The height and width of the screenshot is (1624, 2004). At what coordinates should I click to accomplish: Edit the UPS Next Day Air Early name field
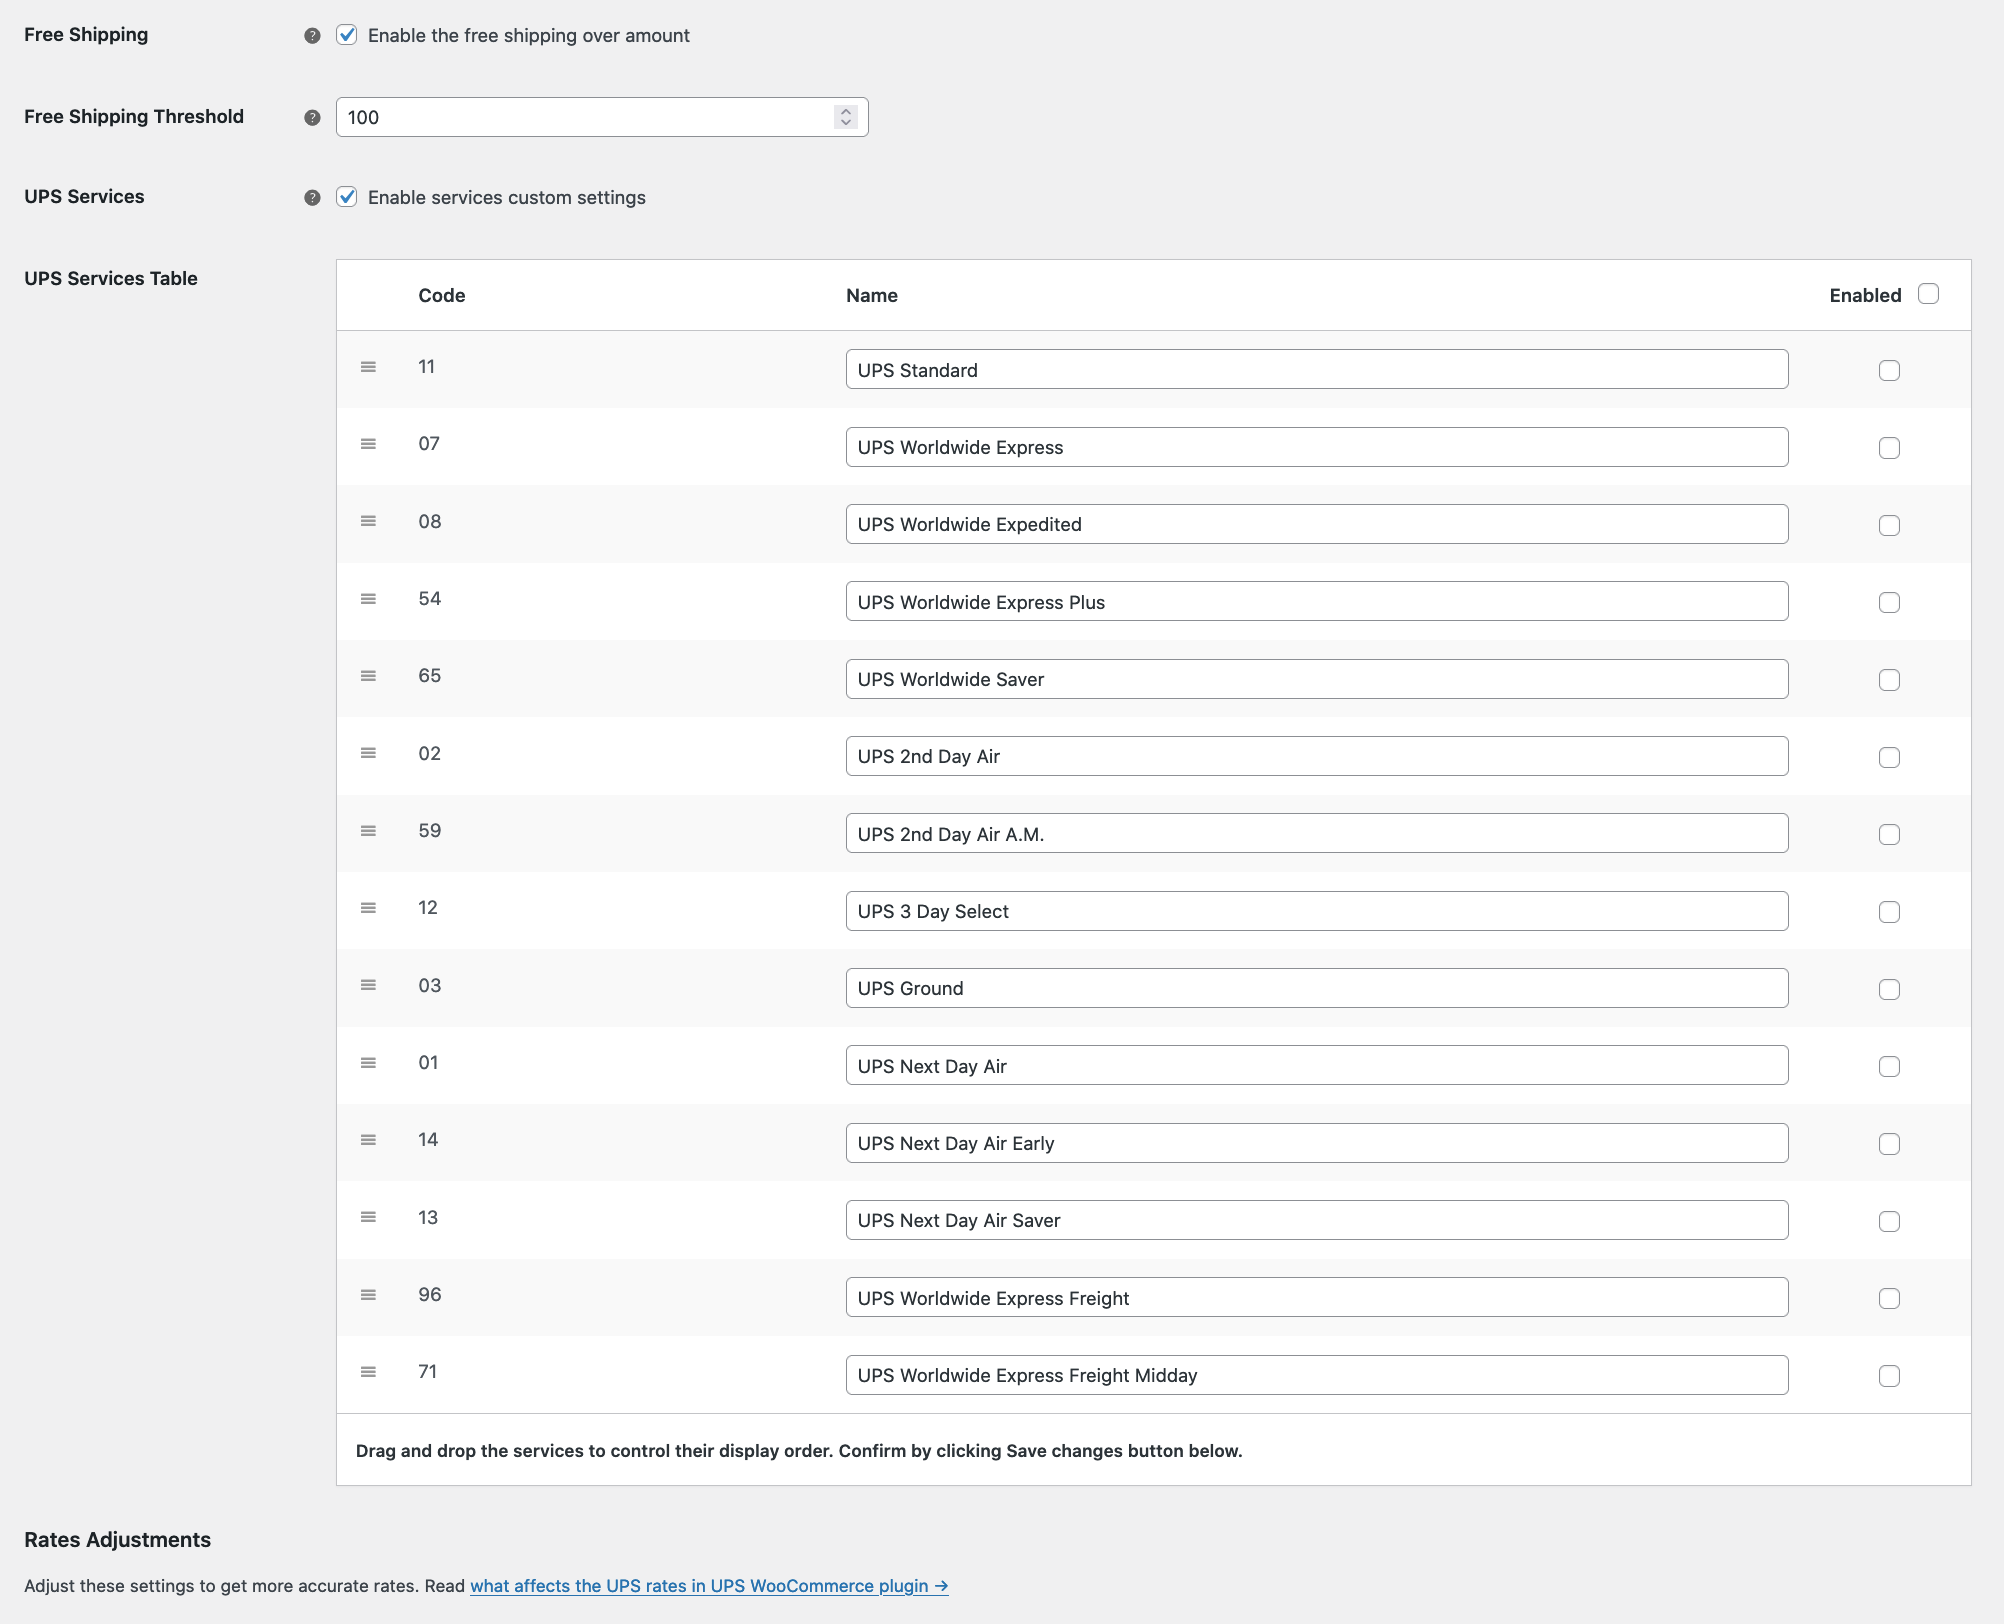pos(1317,1143)
